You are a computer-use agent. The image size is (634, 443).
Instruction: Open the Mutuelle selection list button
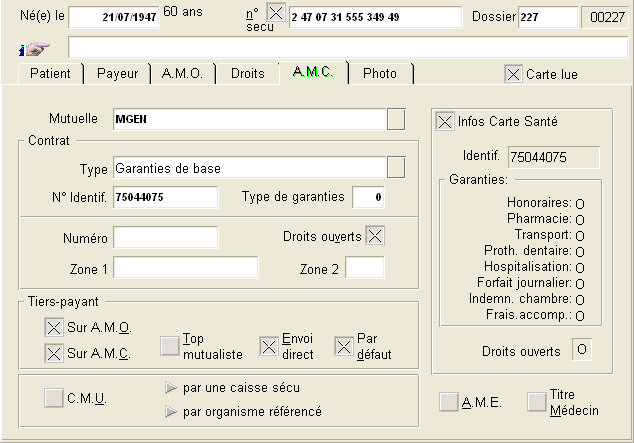396,120
